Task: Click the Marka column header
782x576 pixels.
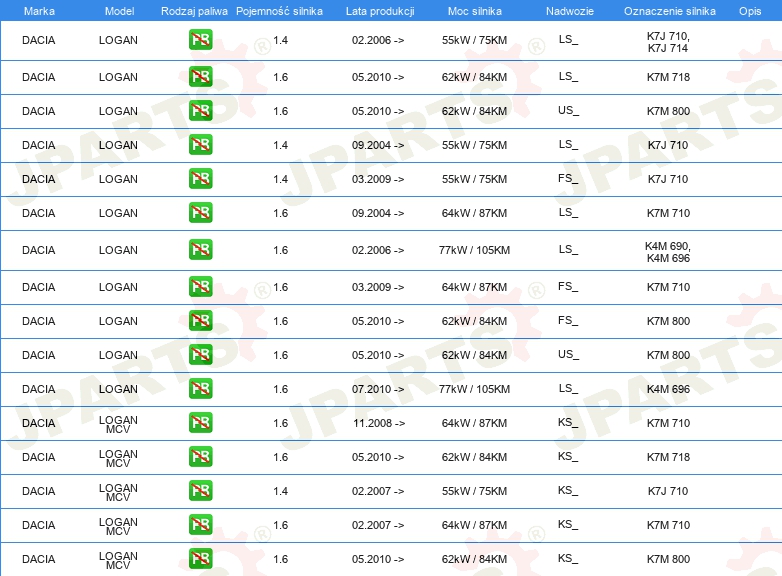Action: click(39, 11)
